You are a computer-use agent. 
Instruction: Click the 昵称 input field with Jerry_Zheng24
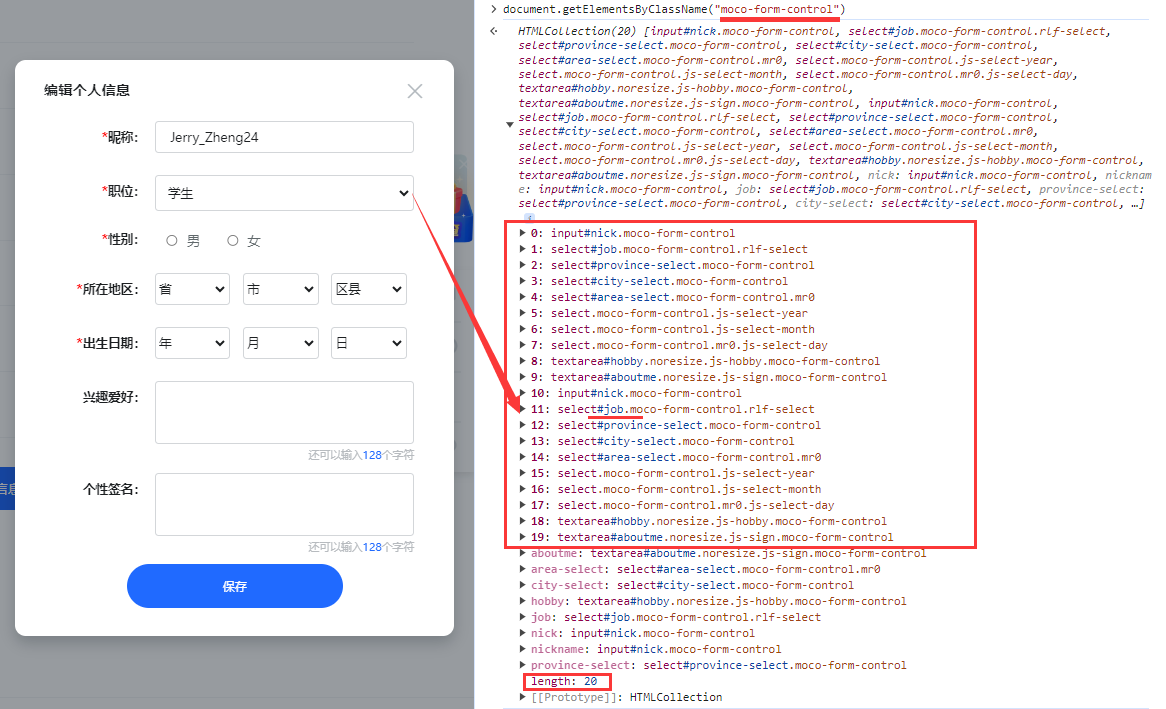click(284, 137)
